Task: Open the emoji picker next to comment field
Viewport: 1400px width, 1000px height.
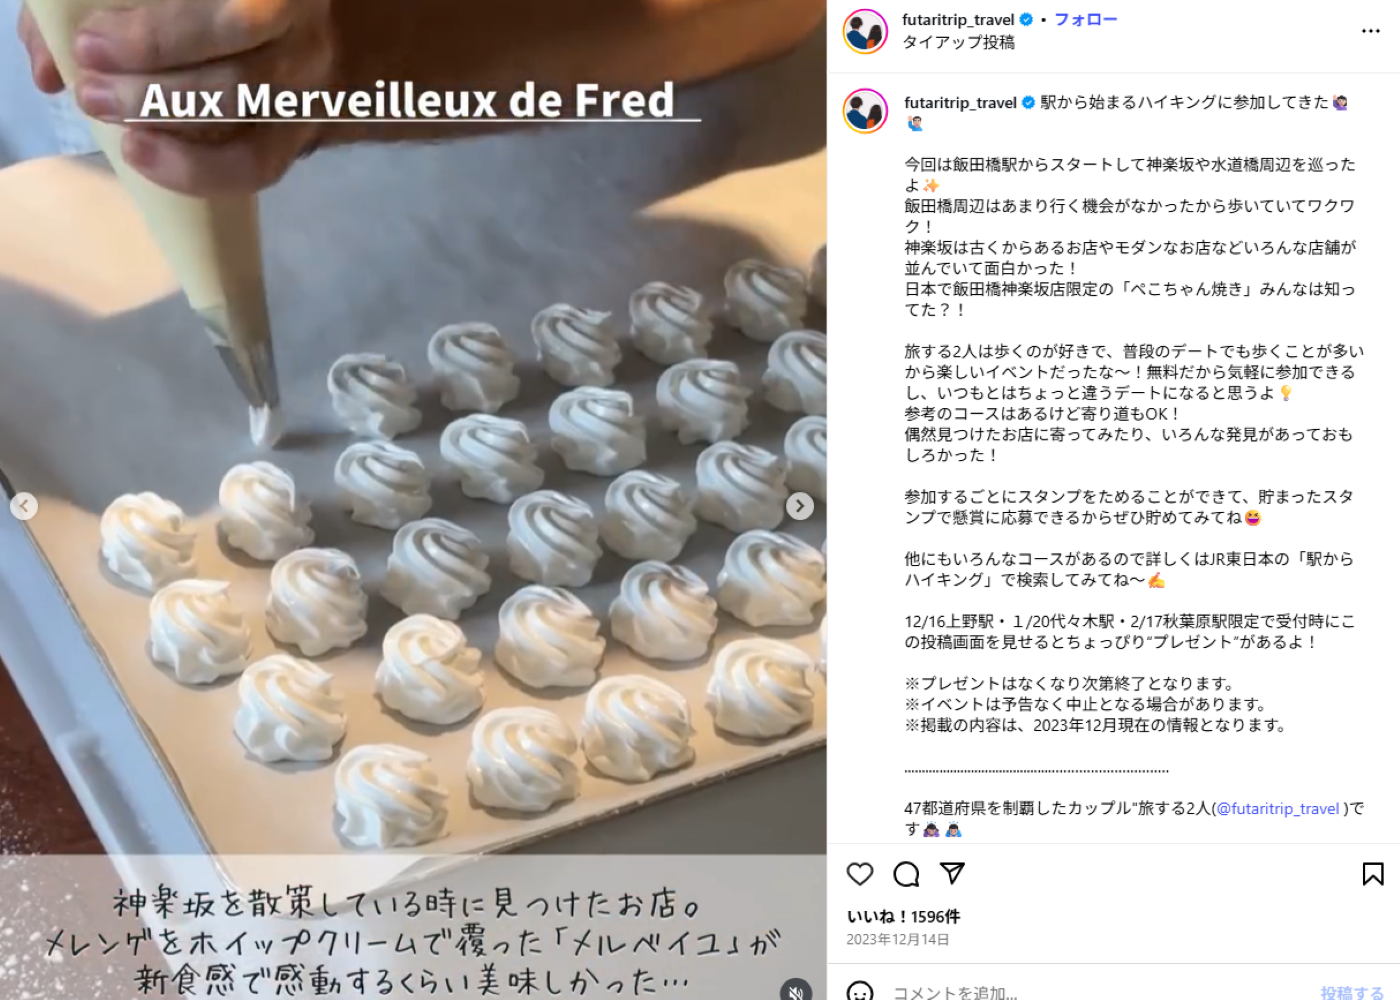Action: [x=860, y=992]
